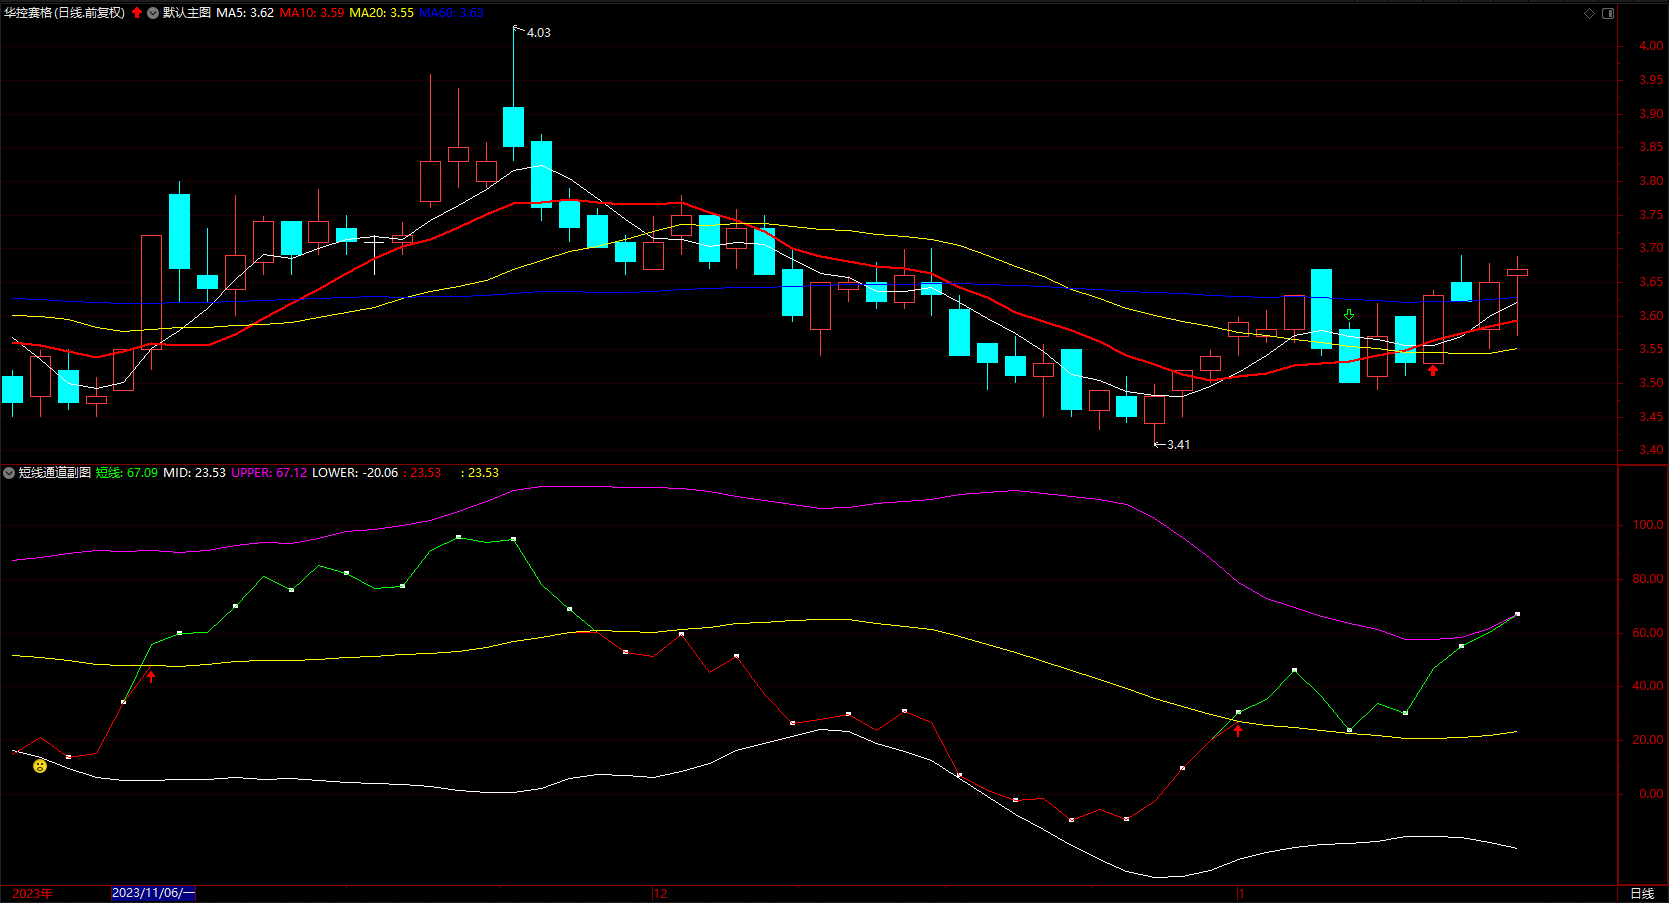The height and width of the screenshot is (903, 1669).
Task: Click the 日线 period button at bottom right
Action: pyautogui.click(x=1642, y=893)
